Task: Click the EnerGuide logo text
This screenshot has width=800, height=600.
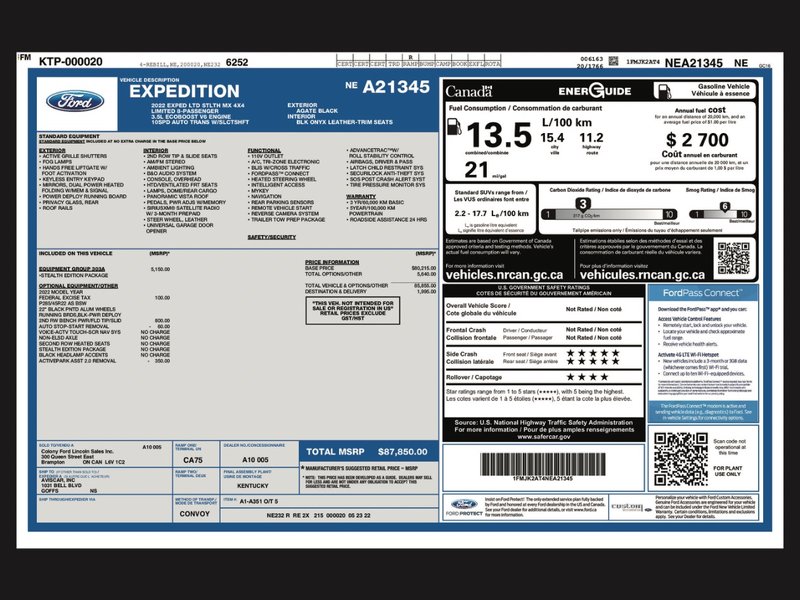Action: (594, 91)
